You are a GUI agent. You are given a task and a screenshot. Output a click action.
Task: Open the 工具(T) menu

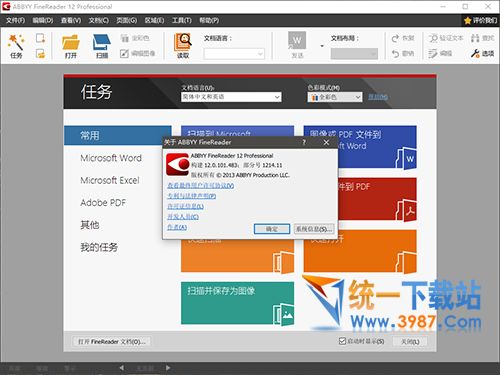[x=182, y=20]
